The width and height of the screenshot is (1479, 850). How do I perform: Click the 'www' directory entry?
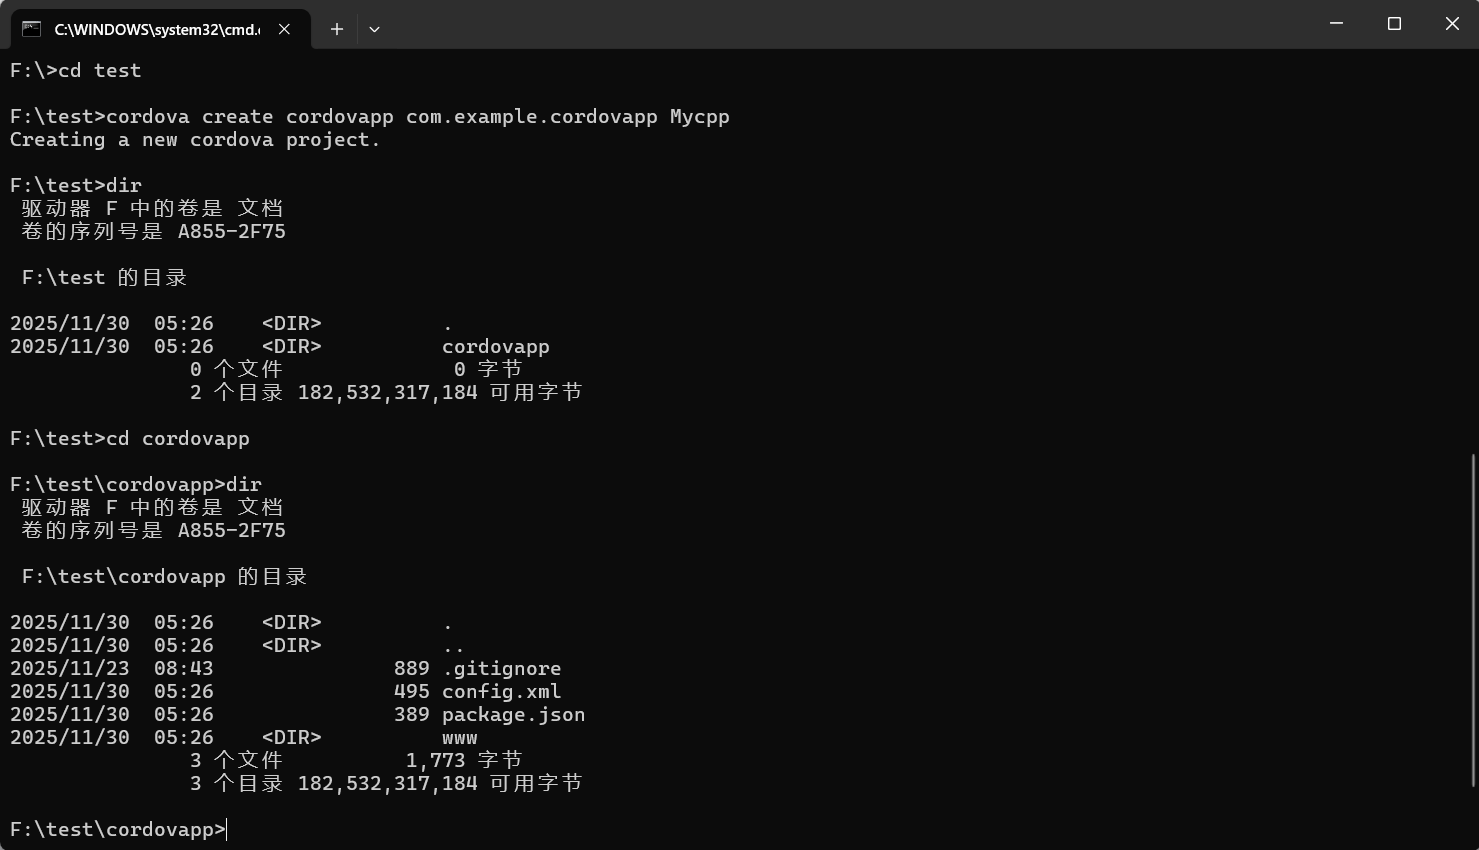click(x=460, y=737)
